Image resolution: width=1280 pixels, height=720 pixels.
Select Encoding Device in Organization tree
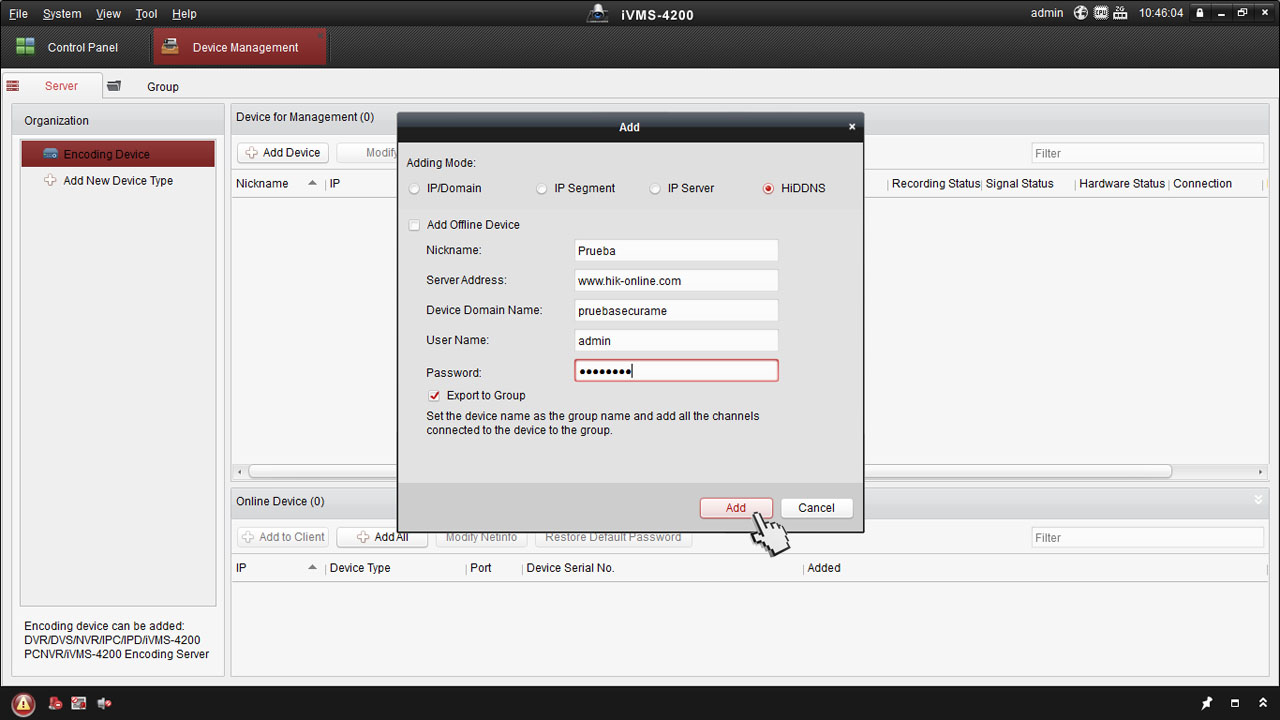click(118, 154)
